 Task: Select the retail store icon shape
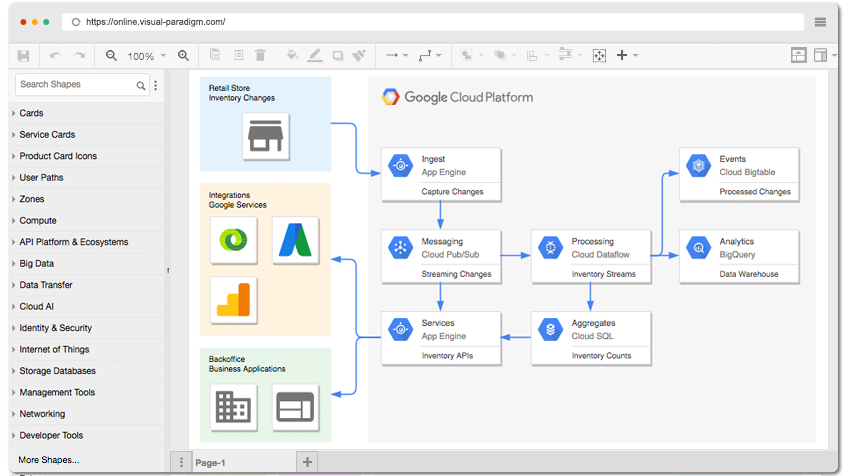click(x=266, y=136)
